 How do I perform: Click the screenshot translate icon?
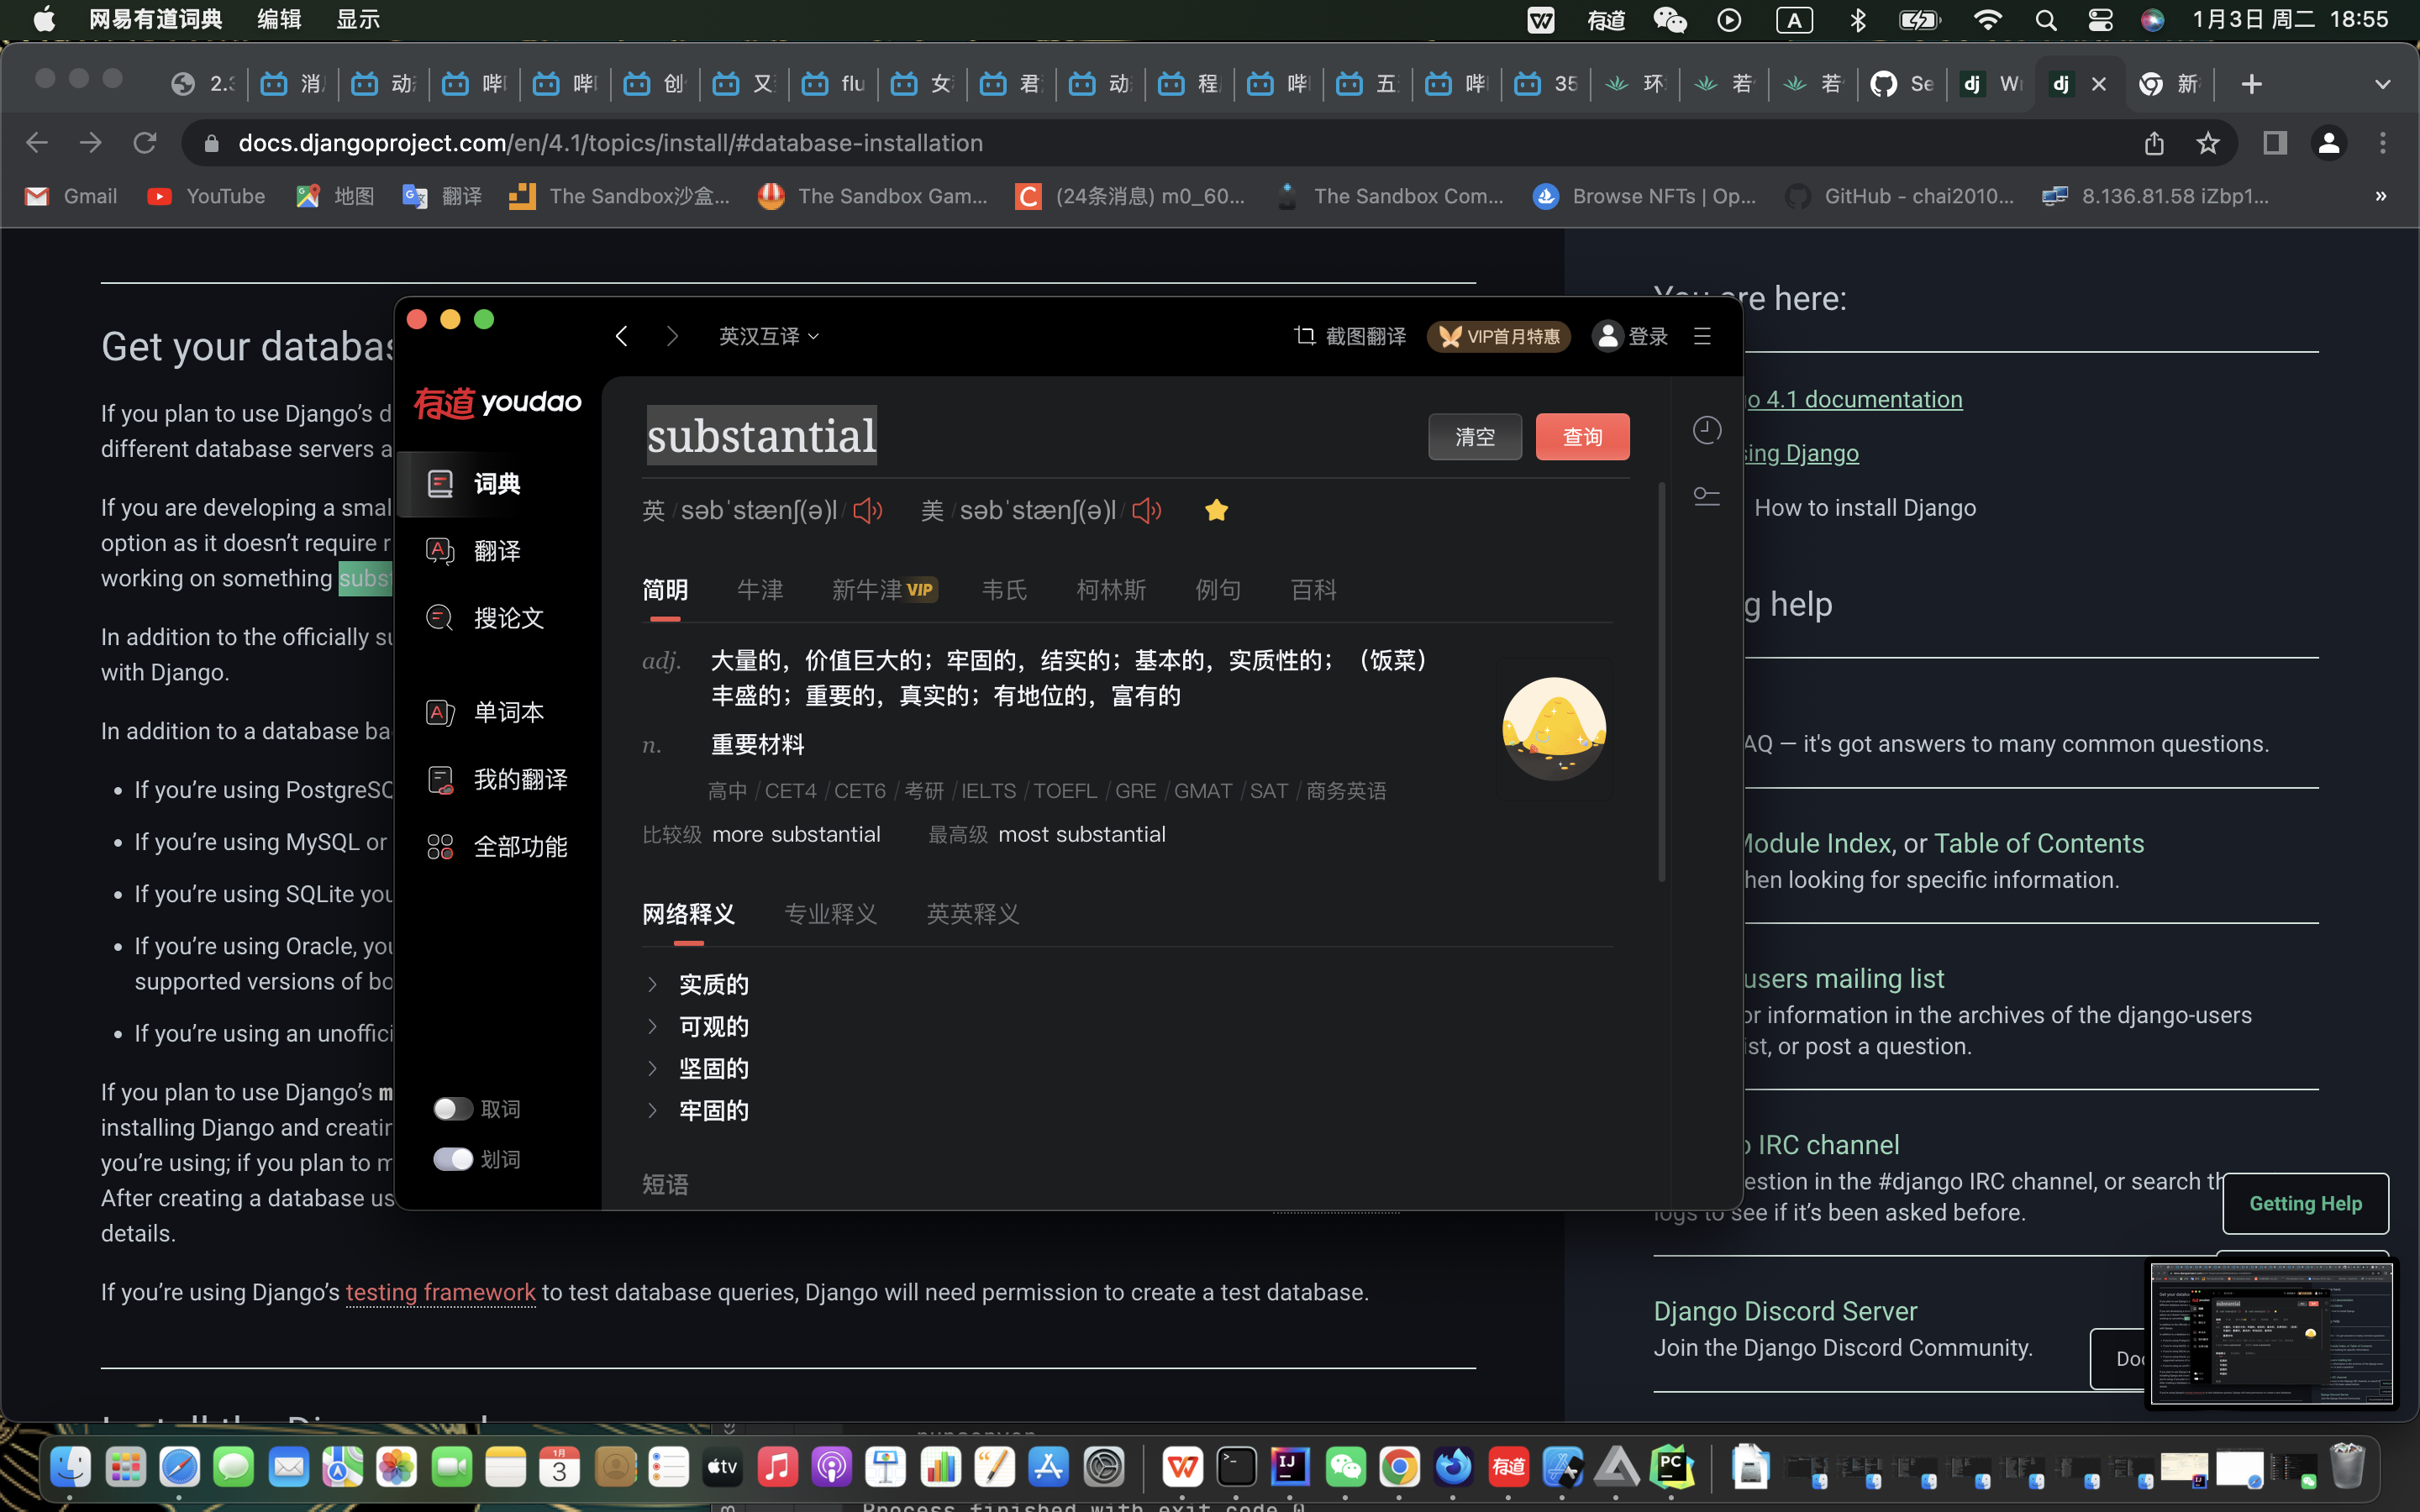coord(1305,336)
